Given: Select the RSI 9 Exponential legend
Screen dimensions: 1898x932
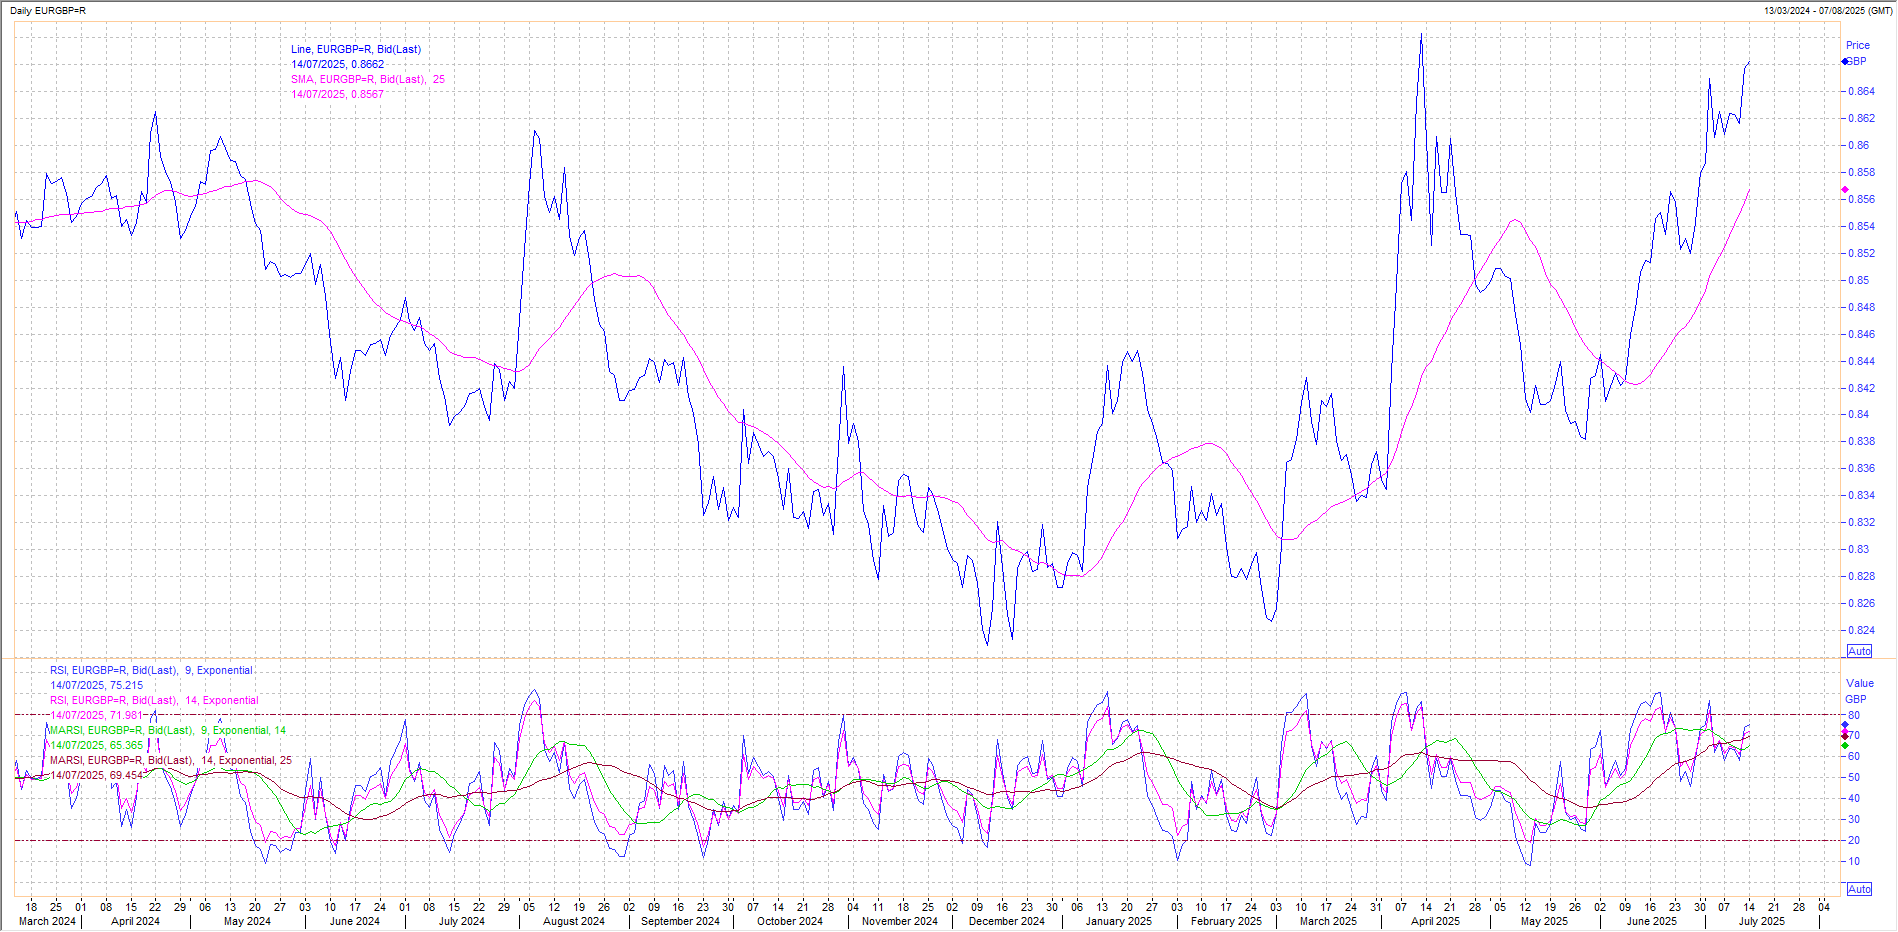Looking at the screenshot, I should pyautogui.click(x=151, y=670).
